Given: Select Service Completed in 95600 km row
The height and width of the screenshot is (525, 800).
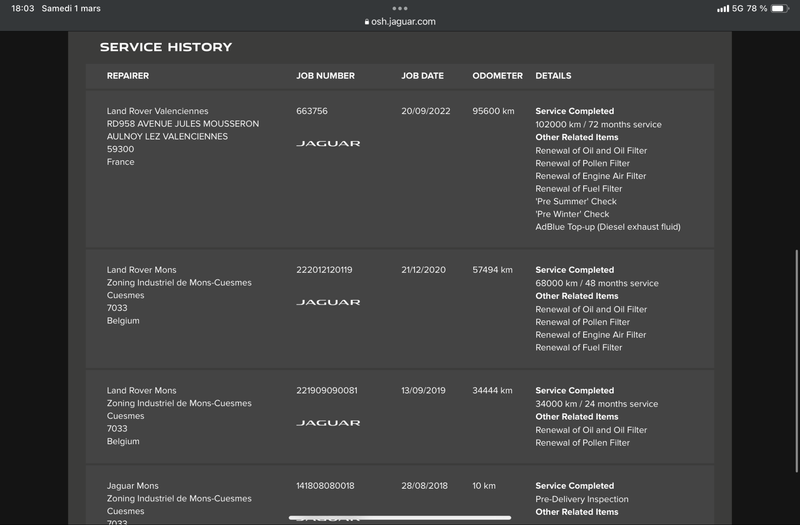Looking at the screenshot, I should click(x=574, y=111).
